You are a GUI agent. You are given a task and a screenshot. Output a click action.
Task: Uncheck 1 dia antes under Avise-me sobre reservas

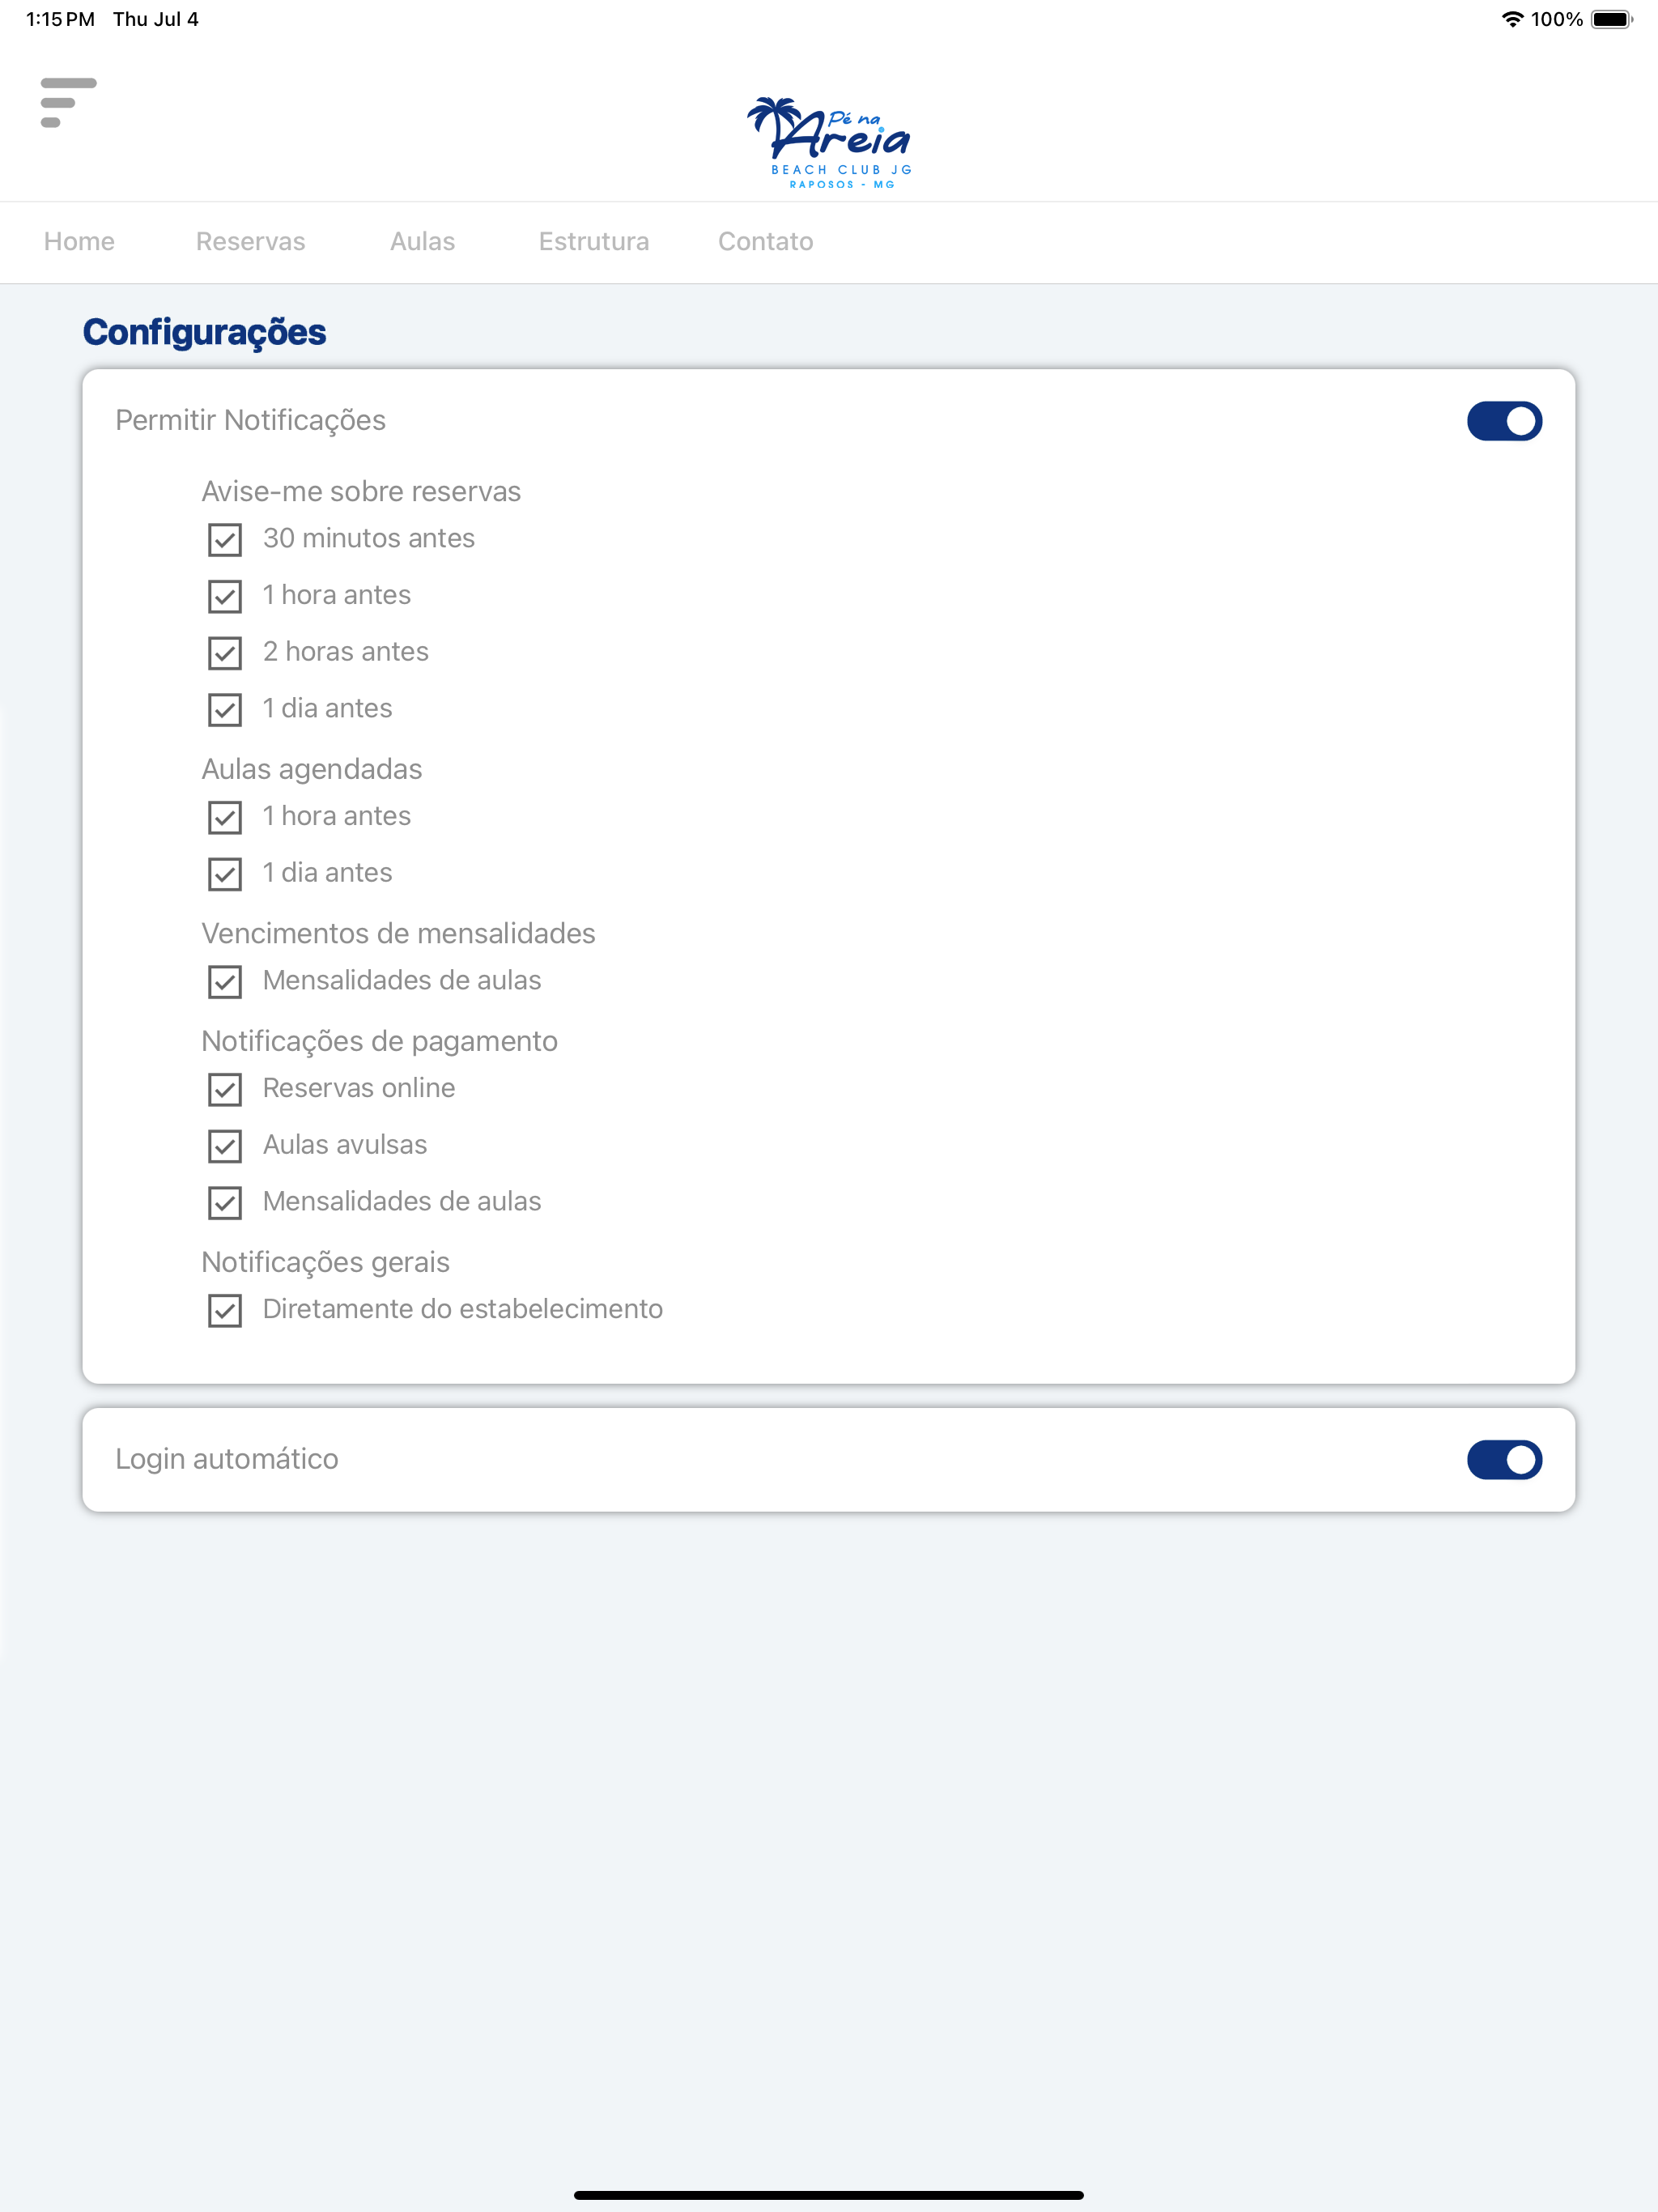pyautogui.click(x=225, y=710)
